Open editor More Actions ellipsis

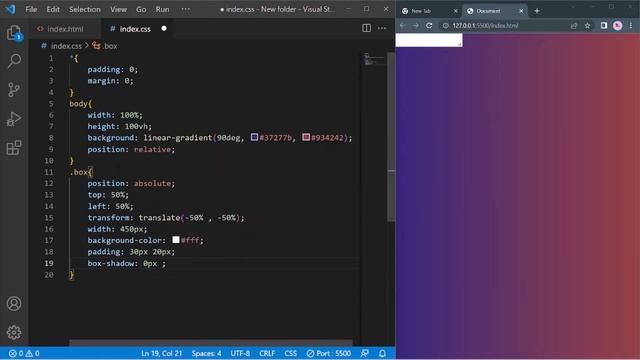(382, 28)
